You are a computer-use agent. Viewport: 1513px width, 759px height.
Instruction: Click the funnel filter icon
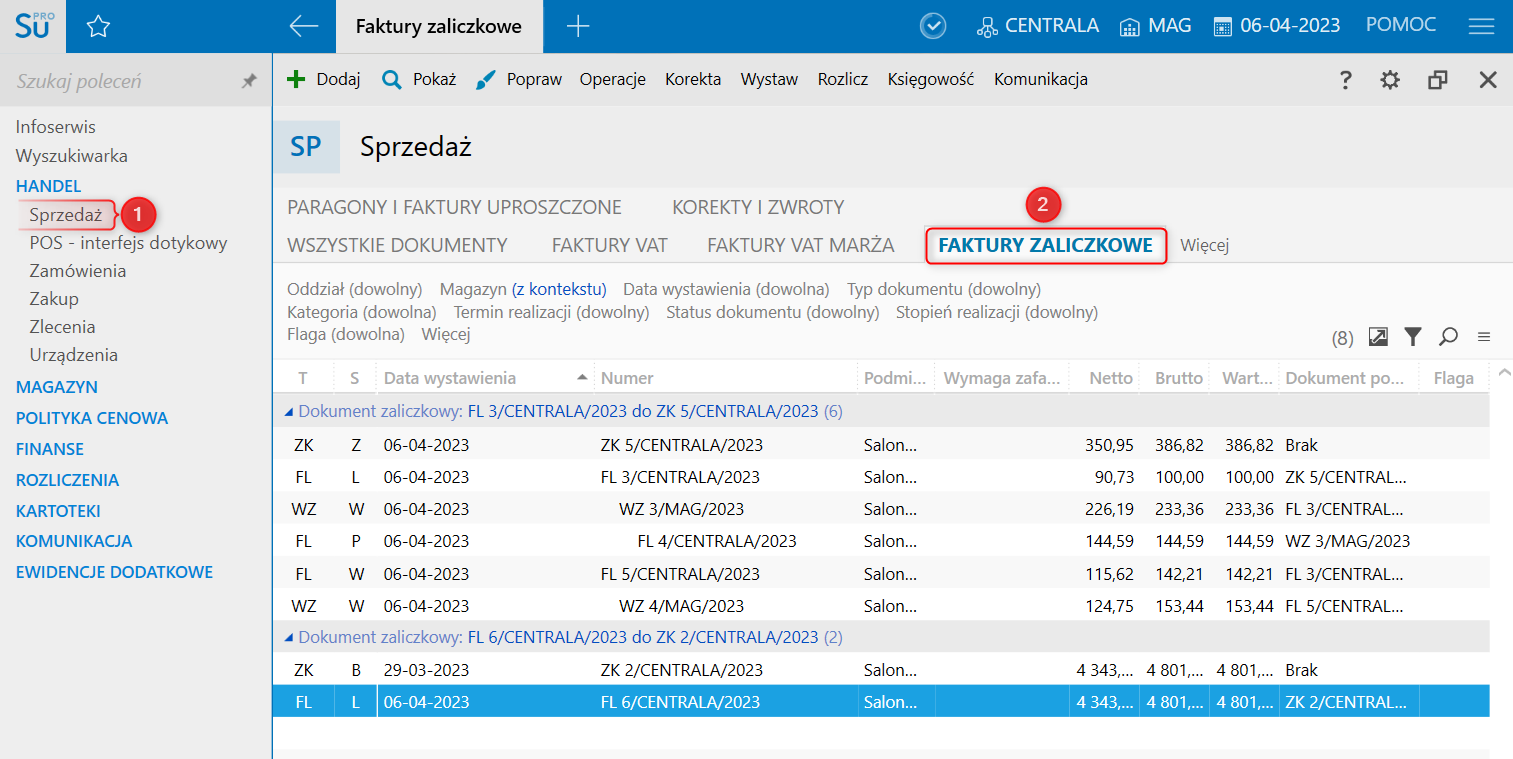point(1412,337)
